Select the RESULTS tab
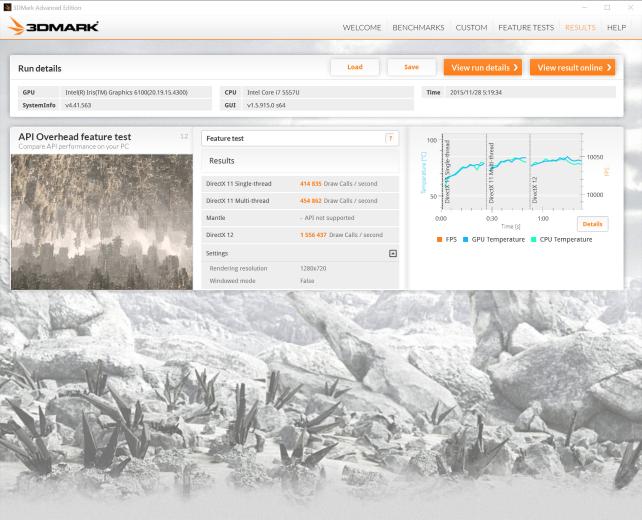This screenshot has height=520, width=642. [580, 27]
